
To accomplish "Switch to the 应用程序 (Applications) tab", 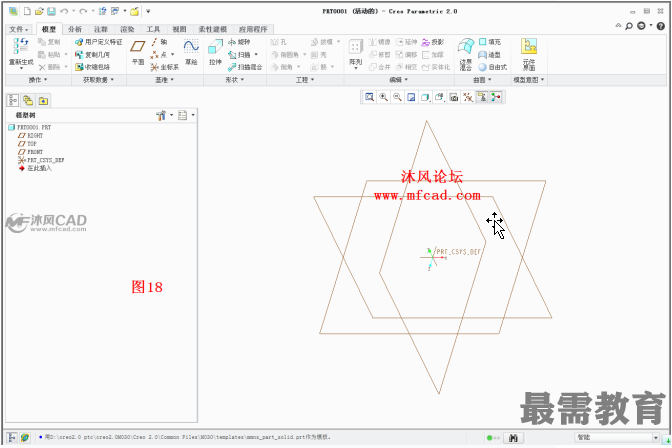I will pos(253,29).
